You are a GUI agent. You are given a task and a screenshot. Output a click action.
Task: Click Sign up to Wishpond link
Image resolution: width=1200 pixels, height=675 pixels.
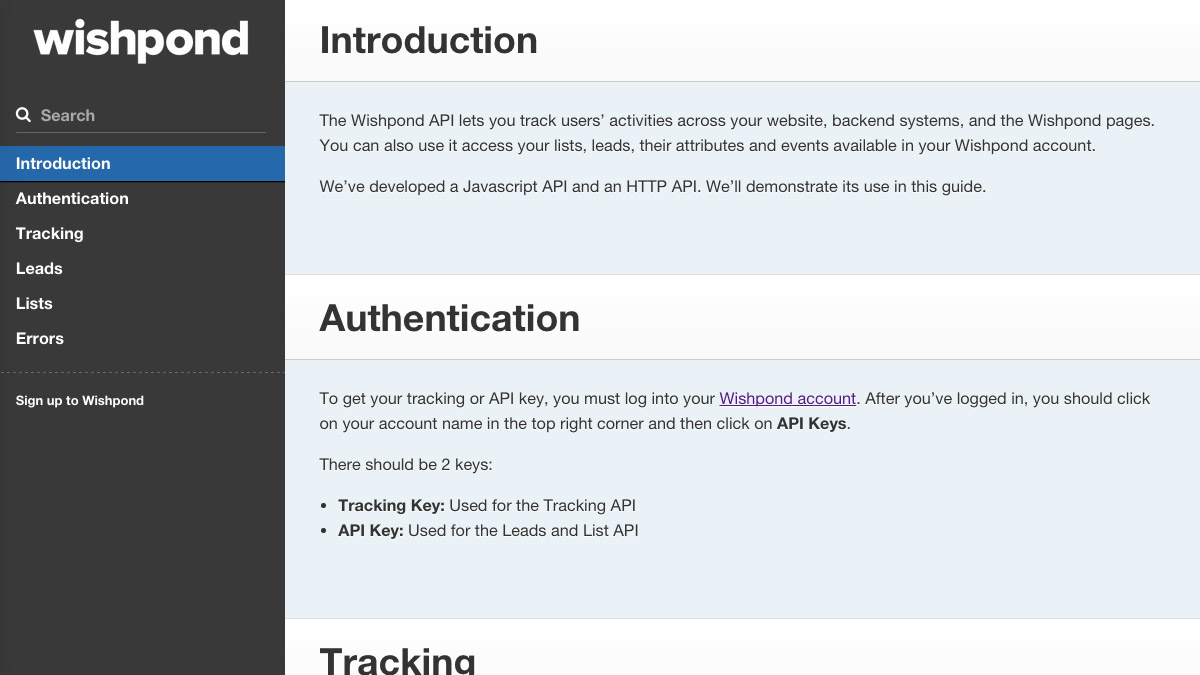tap(80, 400)
